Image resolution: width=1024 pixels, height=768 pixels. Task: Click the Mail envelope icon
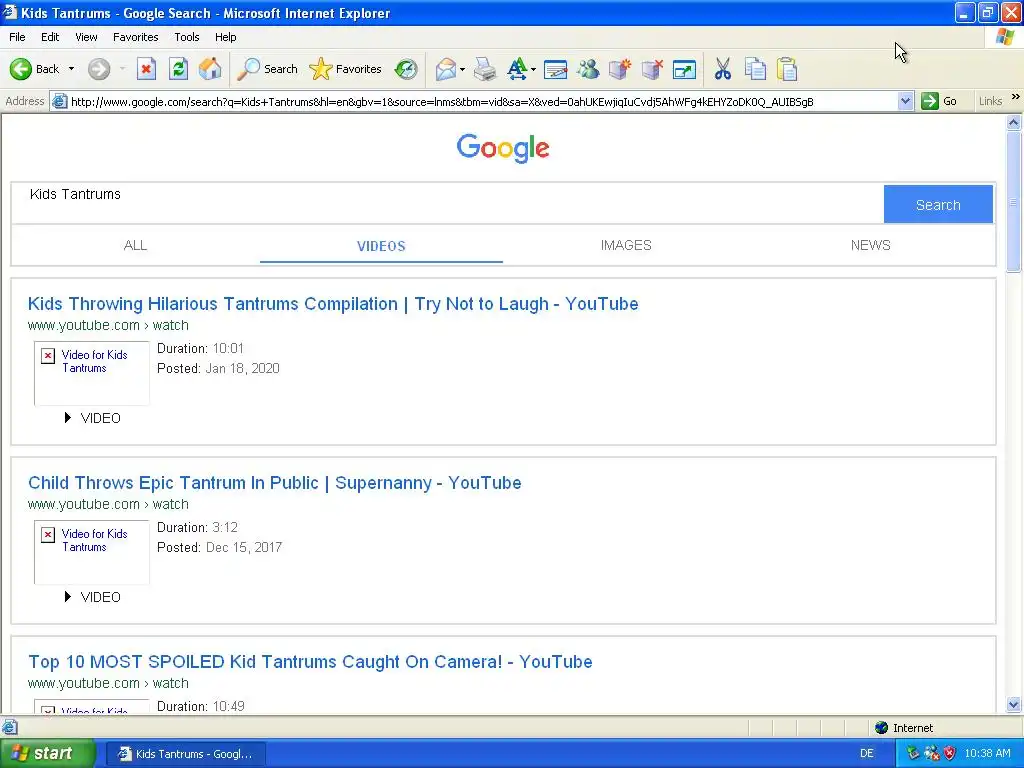tap(446, 69)
